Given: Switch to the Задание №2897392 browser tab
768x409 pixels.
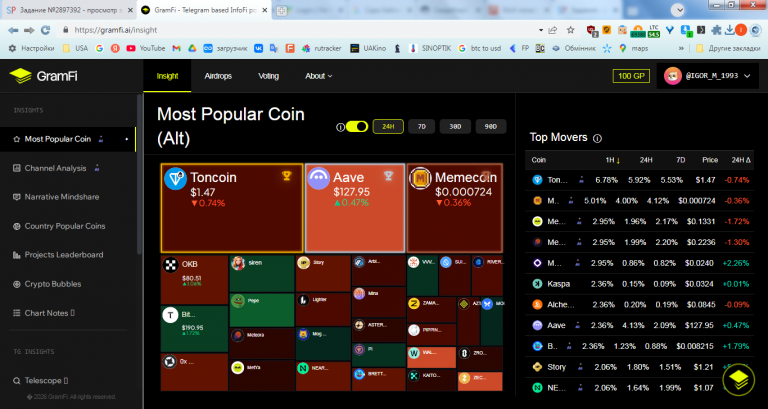Looking at the screenshot, I should tap(69, 10).
